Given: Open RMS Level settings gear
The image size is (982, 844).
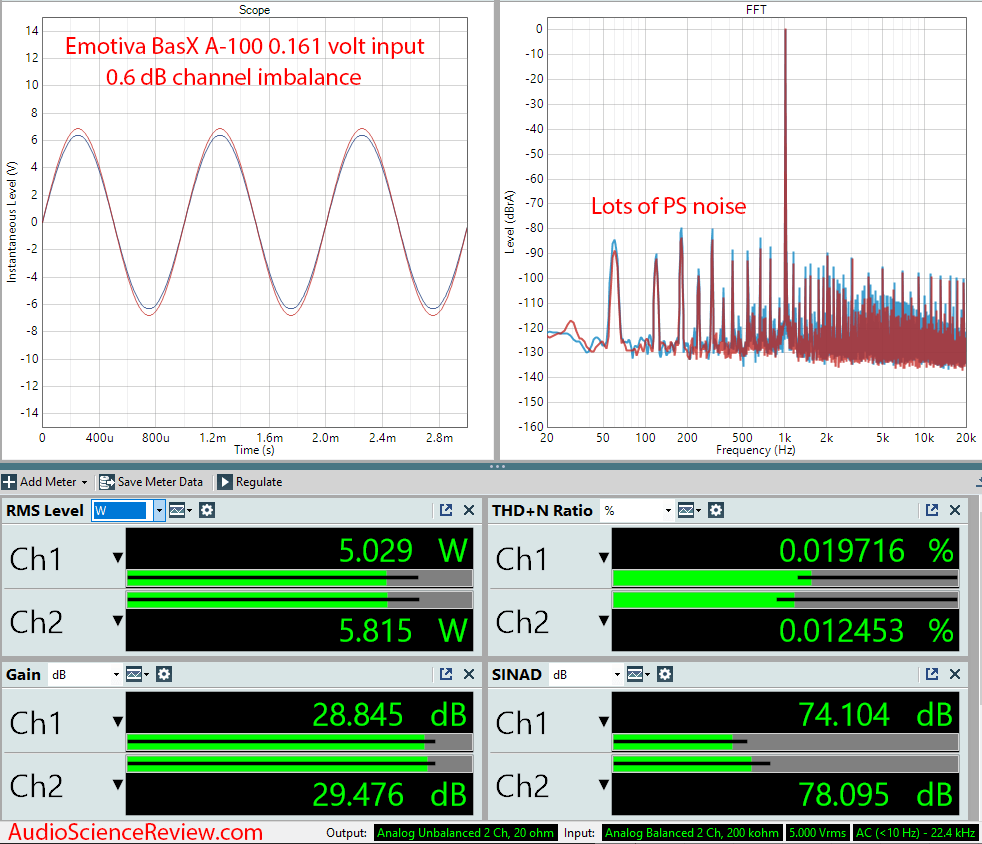Looking at the screenshot, I should (x=207, y=511).
